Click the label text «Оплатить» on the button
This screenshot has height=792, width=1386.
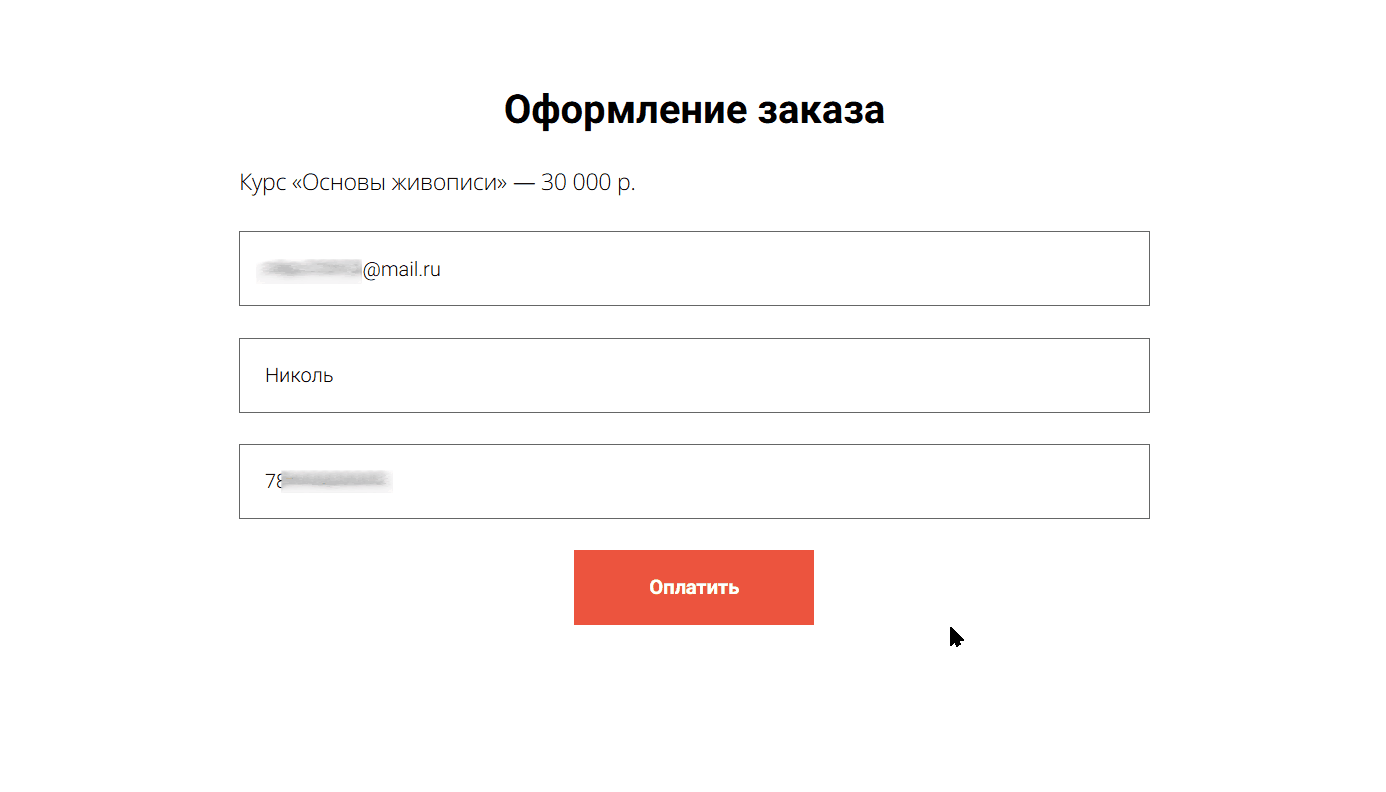(693, 587)
